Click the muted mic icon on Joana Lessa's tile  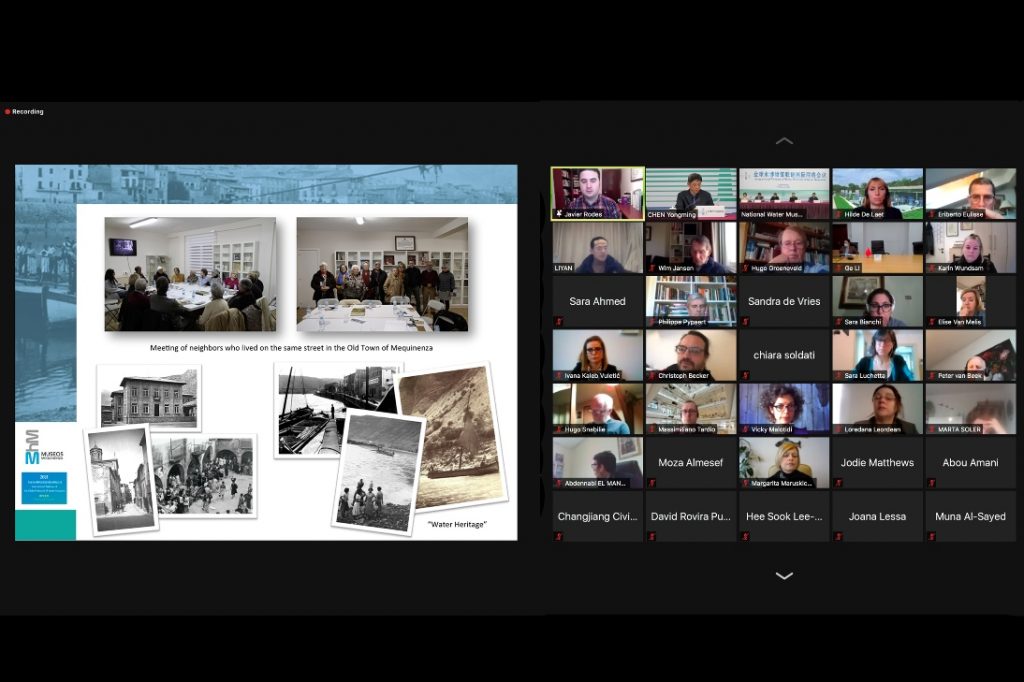point(839,537)
